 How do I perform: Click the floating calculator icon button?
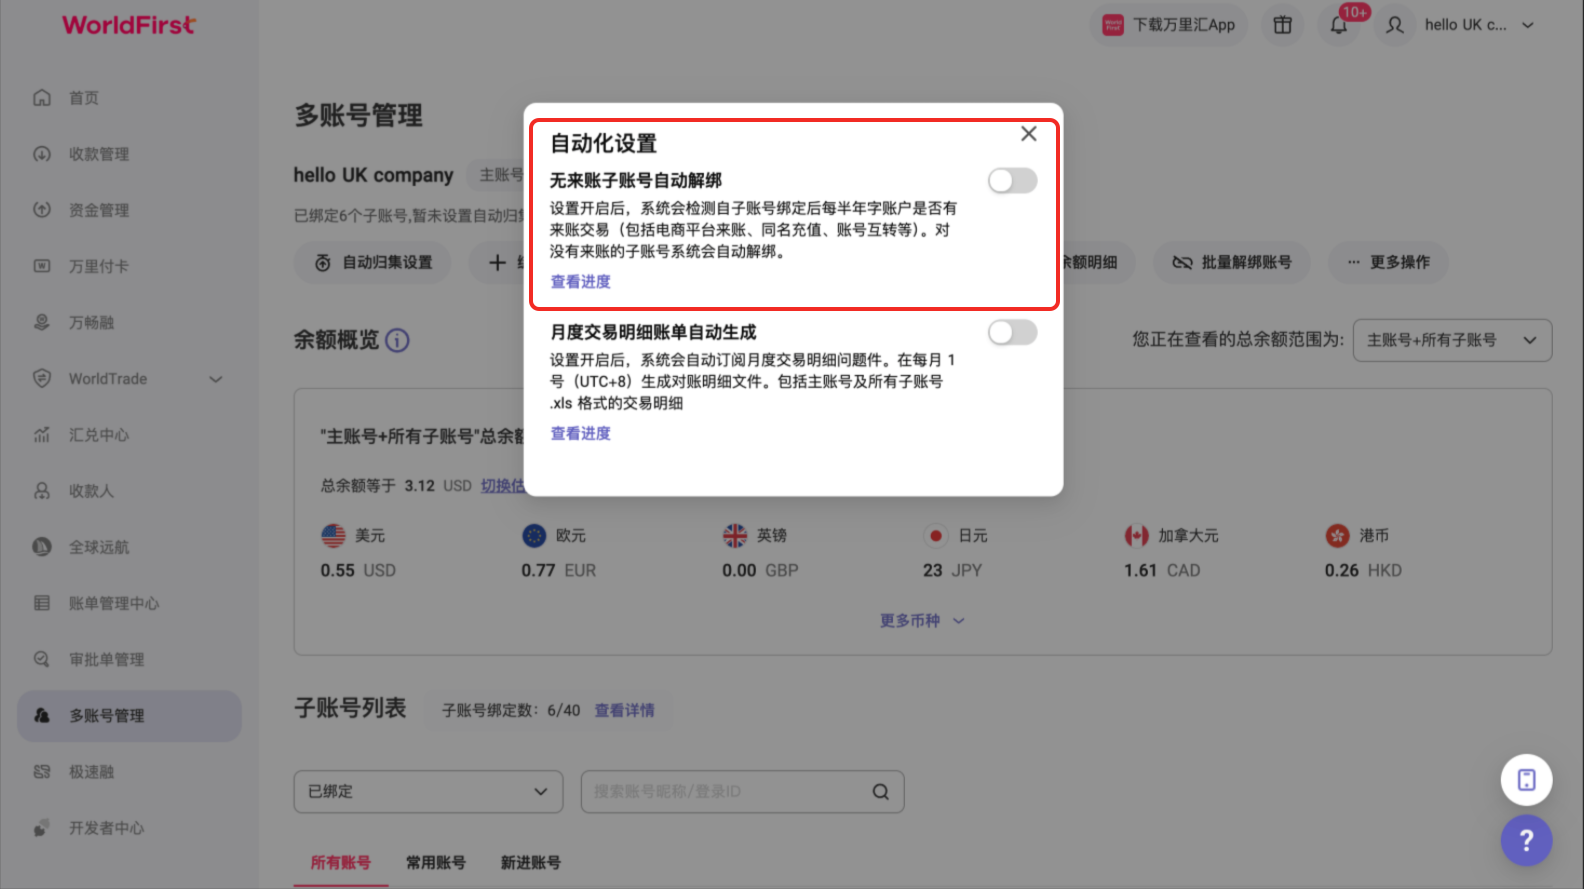coord(1526,780)
